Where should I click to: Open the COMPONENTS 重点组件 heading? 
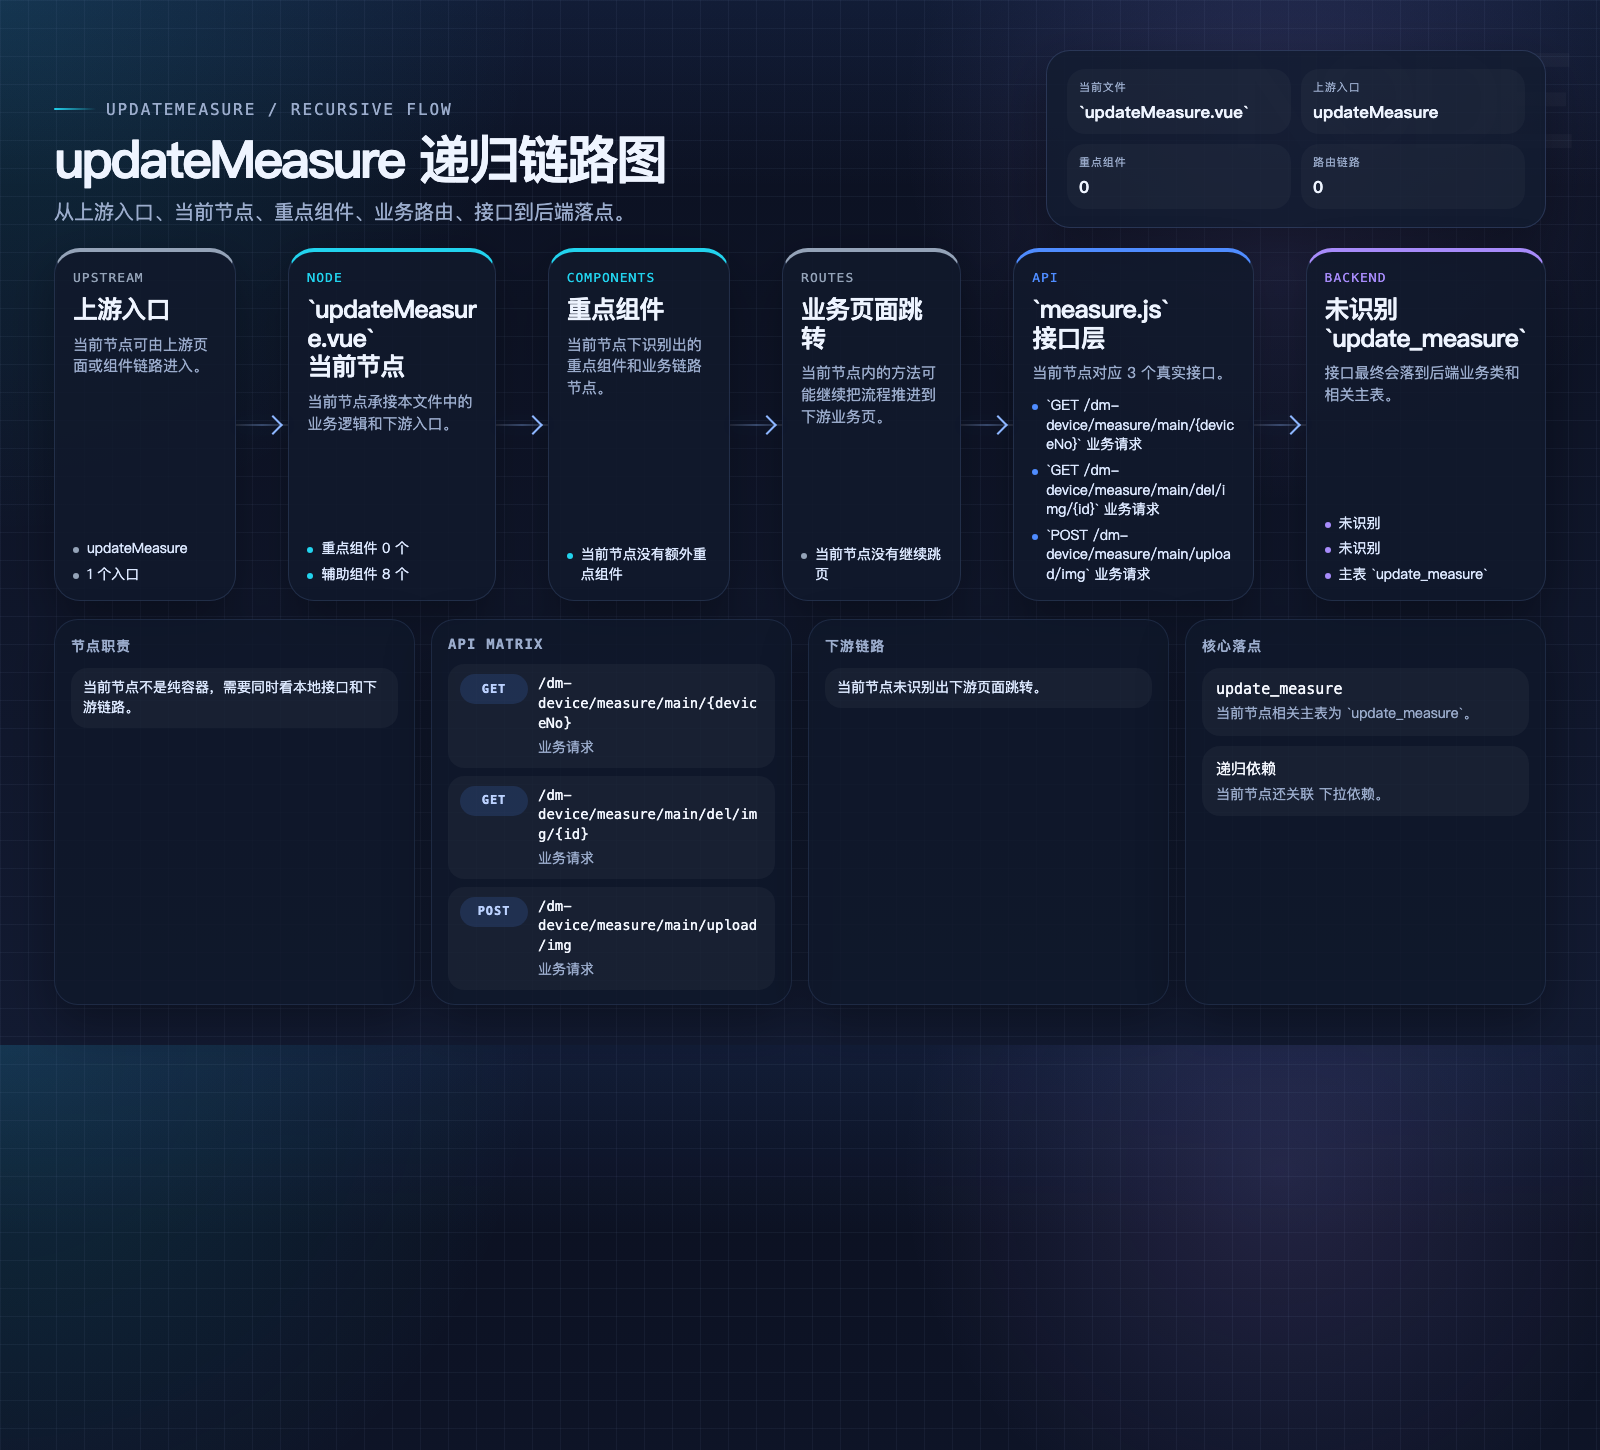tap(616, 309)
